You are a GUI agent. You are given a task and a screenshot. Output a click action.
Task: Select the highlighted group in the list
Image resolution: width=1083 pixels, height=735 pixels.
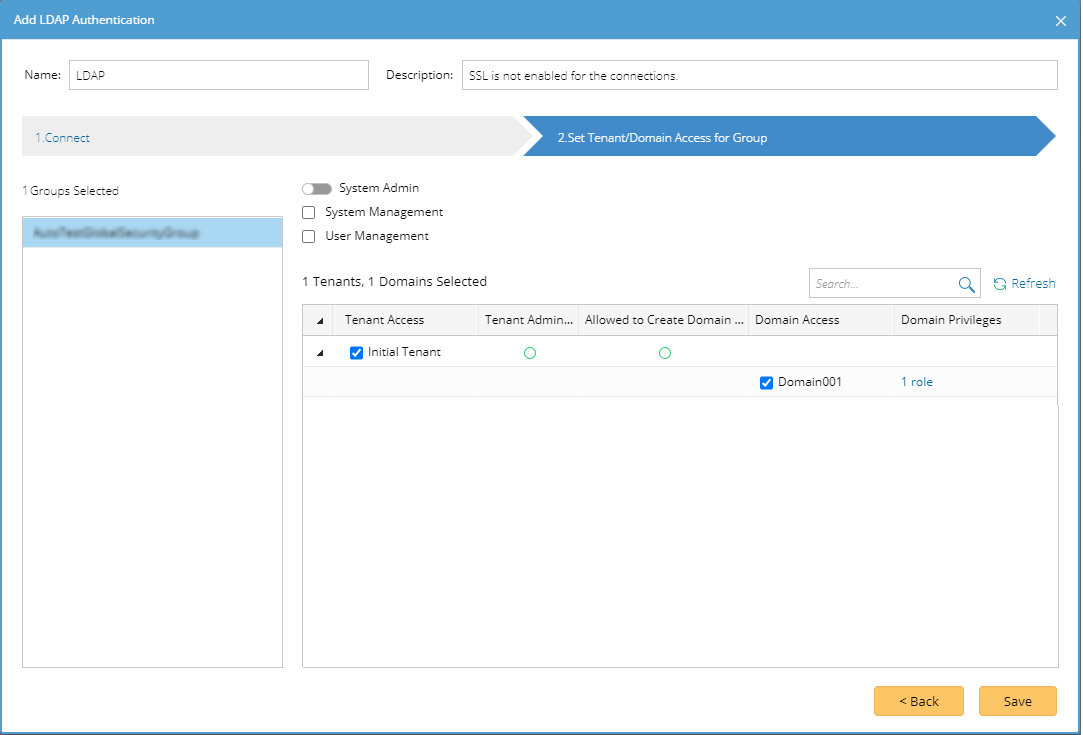coord(152,233)
